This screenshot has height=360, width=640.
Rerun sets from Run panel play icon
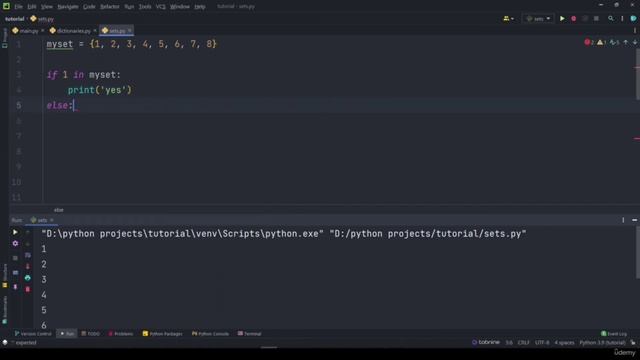[15, 232]
